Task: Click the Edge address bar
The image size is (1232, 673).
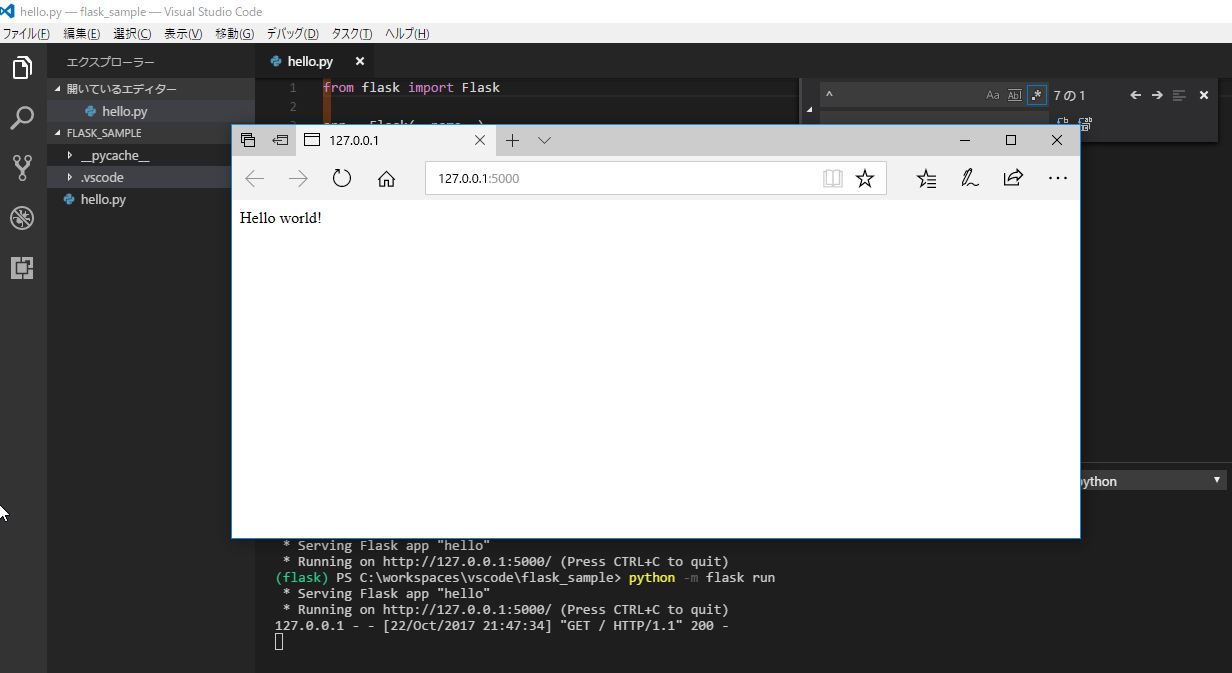Action: pos(620,178)
